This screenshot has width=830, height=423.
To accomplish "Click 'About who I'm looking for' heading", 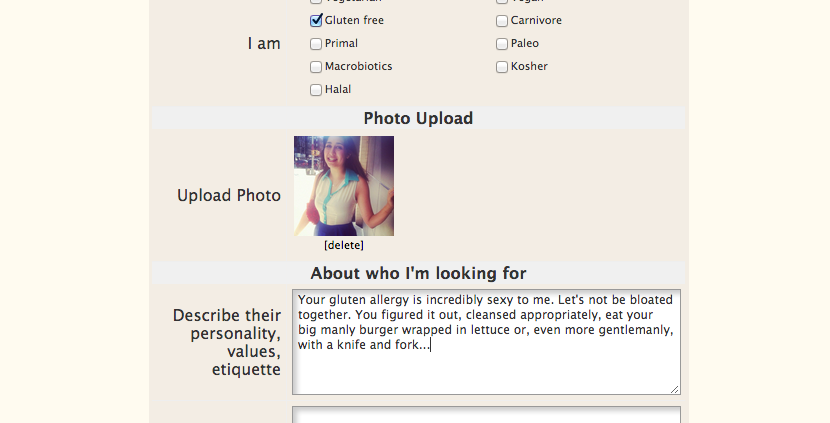I will click(x=418, y=273).
